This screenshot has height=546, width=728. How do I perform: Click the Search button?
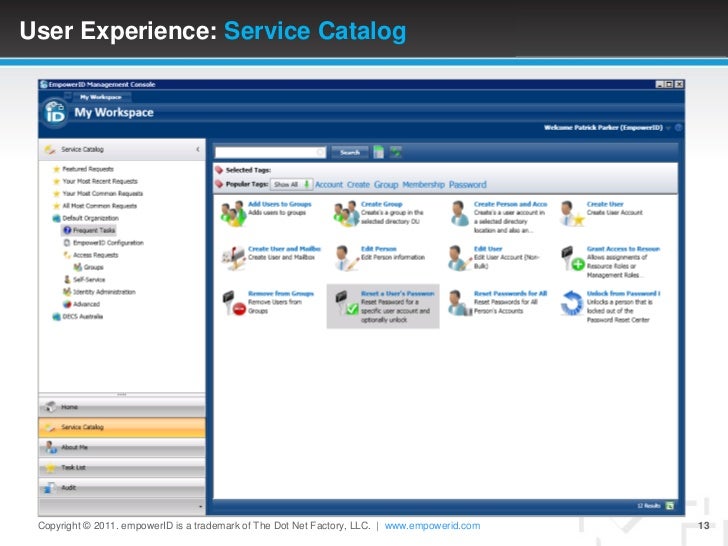350,152
